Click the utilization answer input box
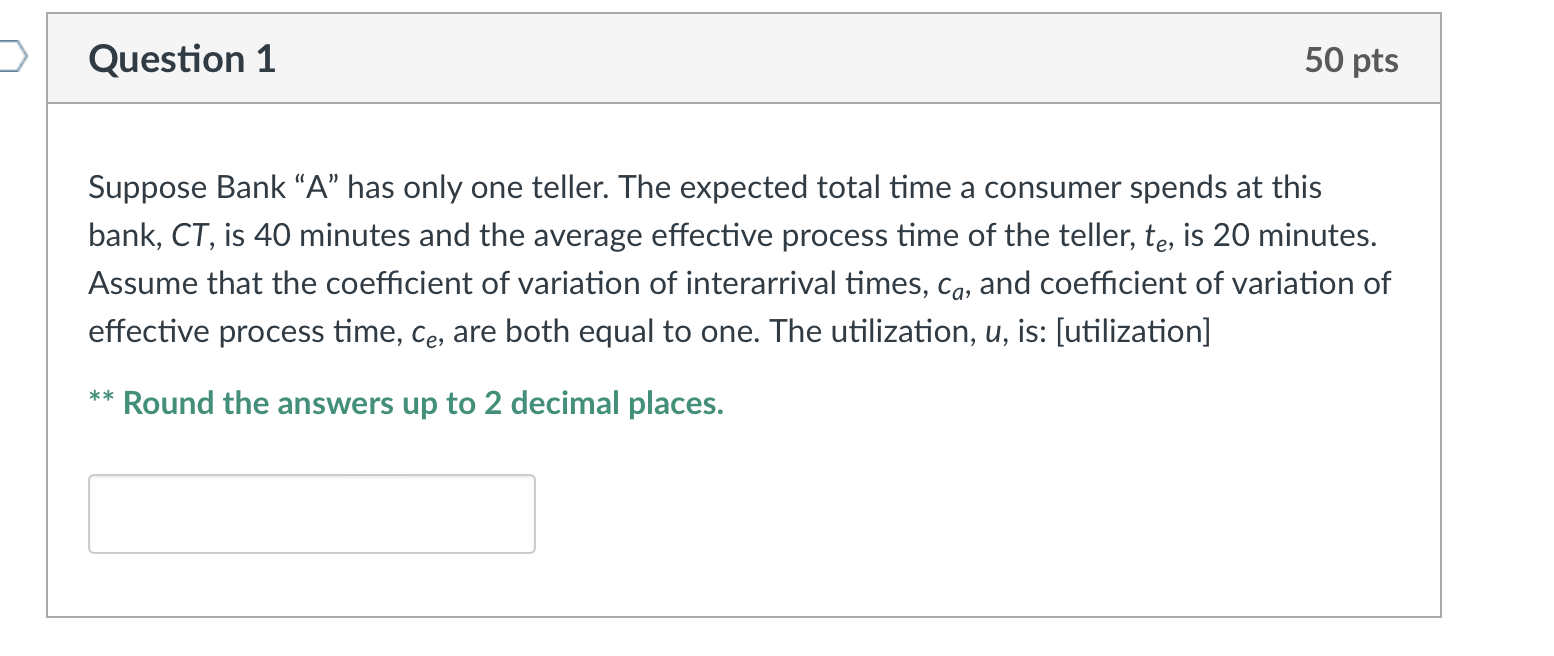This screenshot has height=656, width=1554. pos(311,514)
